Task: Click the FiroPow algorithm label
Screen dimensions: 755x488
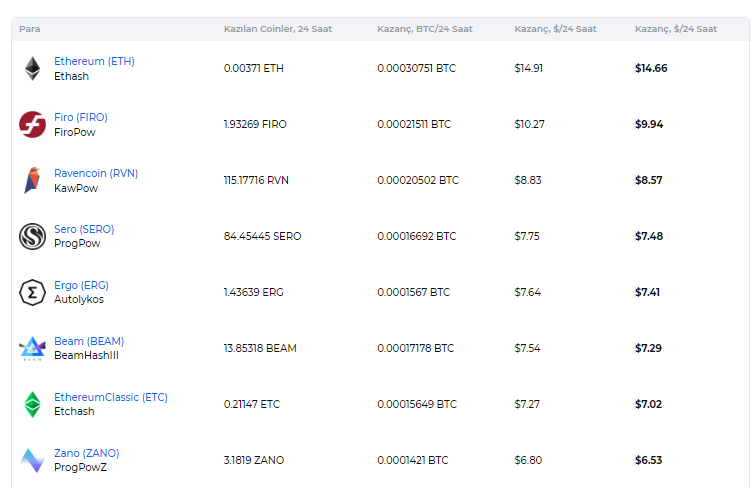Action: click(75, 132)
